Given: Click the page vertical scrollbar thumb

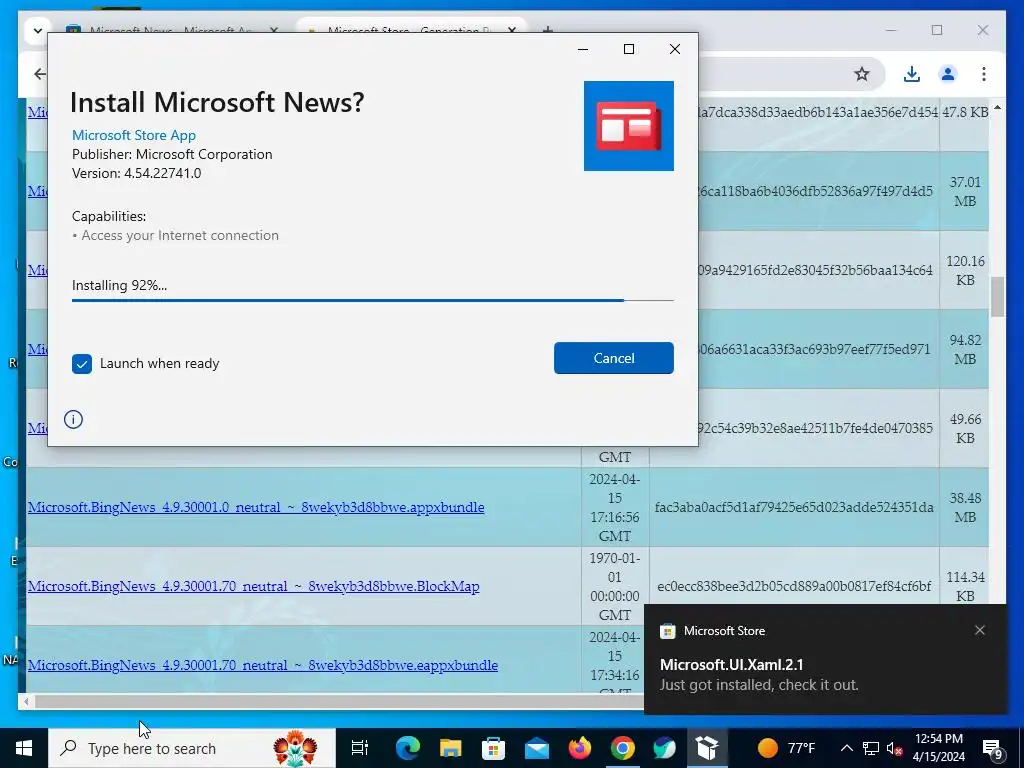Looking at the screenshot, I should click(997, 297).
